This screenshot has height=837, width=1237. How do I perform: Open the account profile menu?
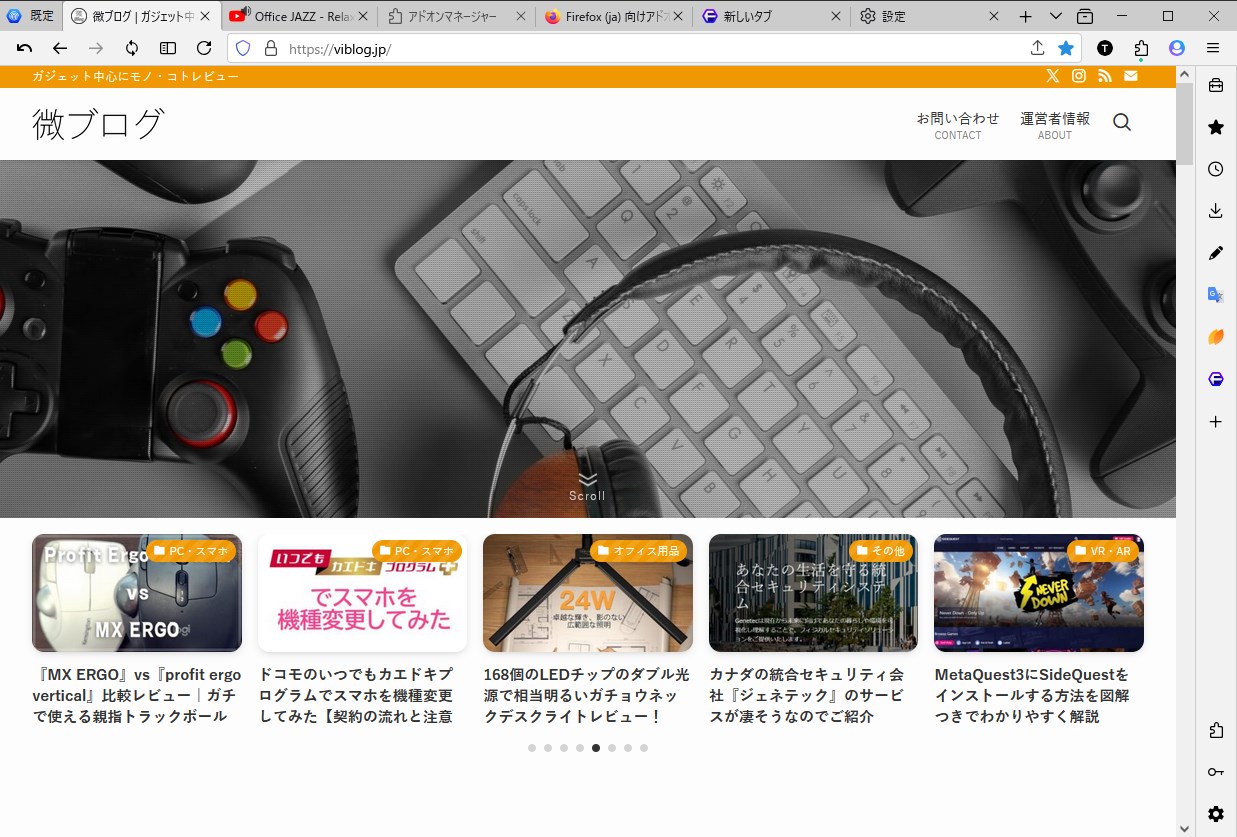click(1176, 48)
